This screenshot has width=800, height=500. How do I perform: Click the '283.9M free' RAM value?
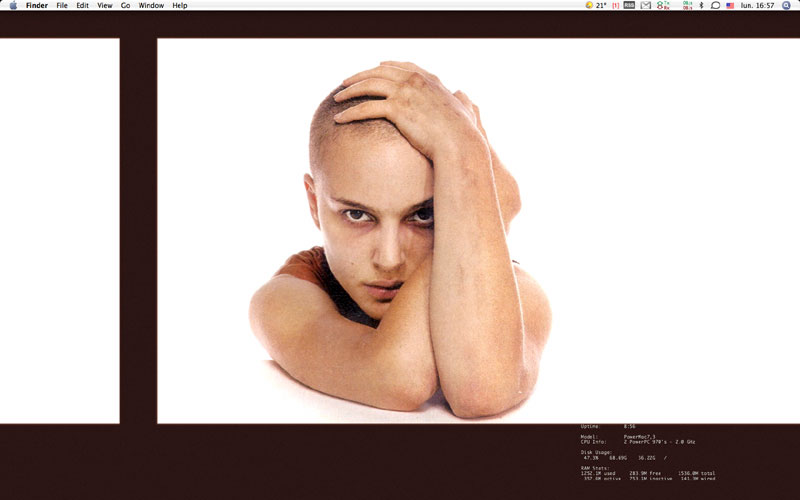(x=645, y=473)
